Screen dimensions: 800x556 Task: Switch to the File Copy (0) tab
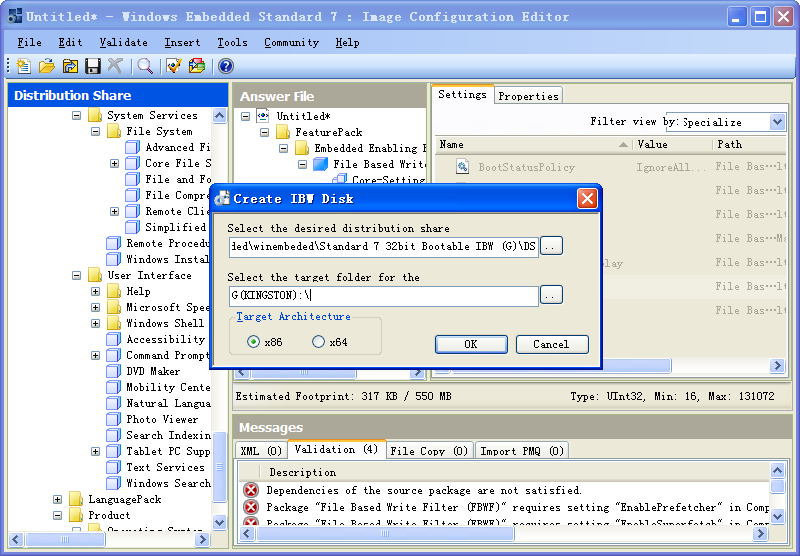tap(429, 451)
